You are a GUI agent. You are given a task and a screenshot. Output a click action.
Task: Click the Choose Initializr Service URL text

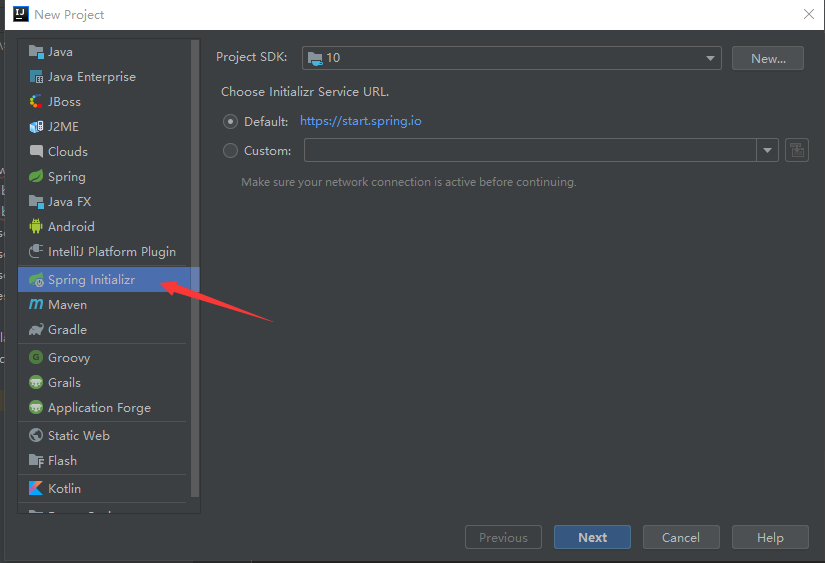click(305, 92)
